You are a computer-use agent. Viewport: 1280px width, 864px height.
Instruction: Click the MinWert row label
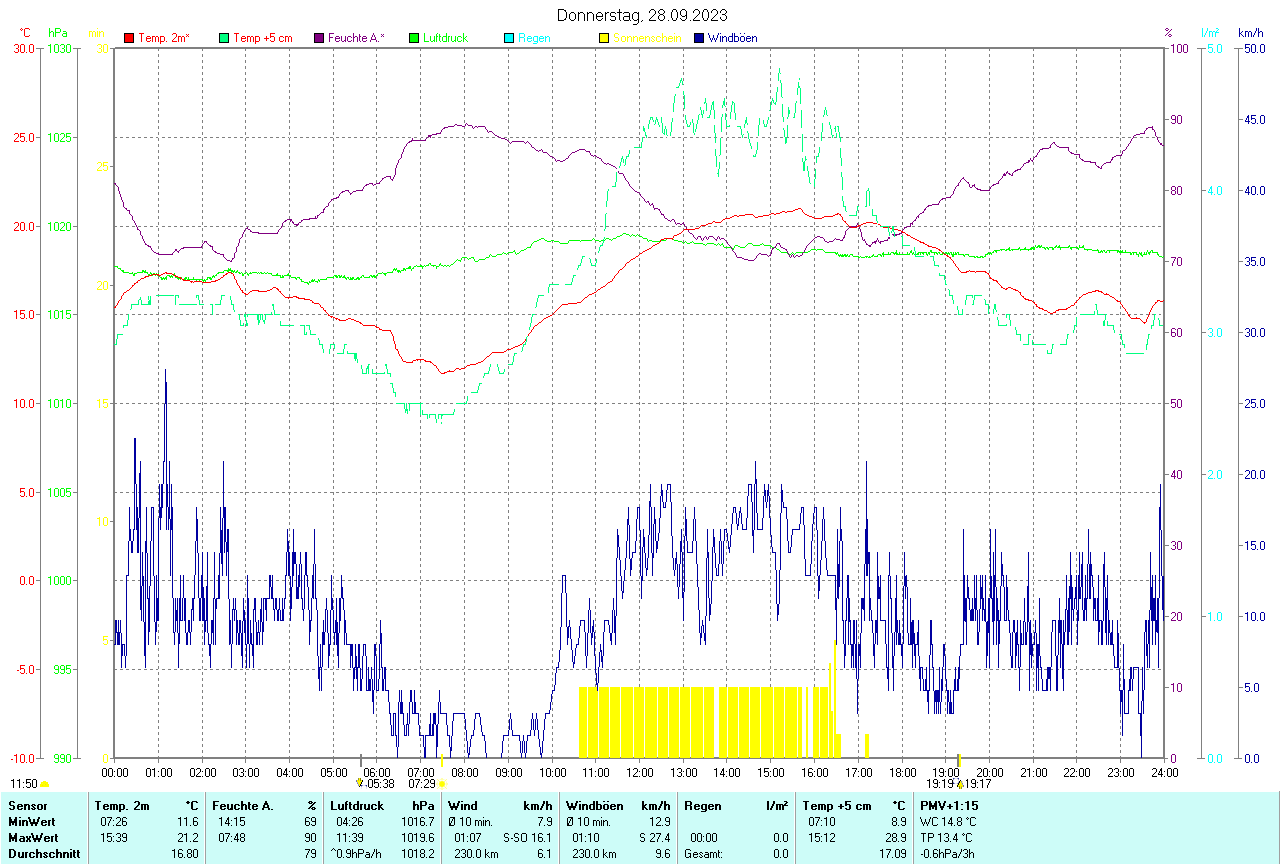[x=33, y=822]
